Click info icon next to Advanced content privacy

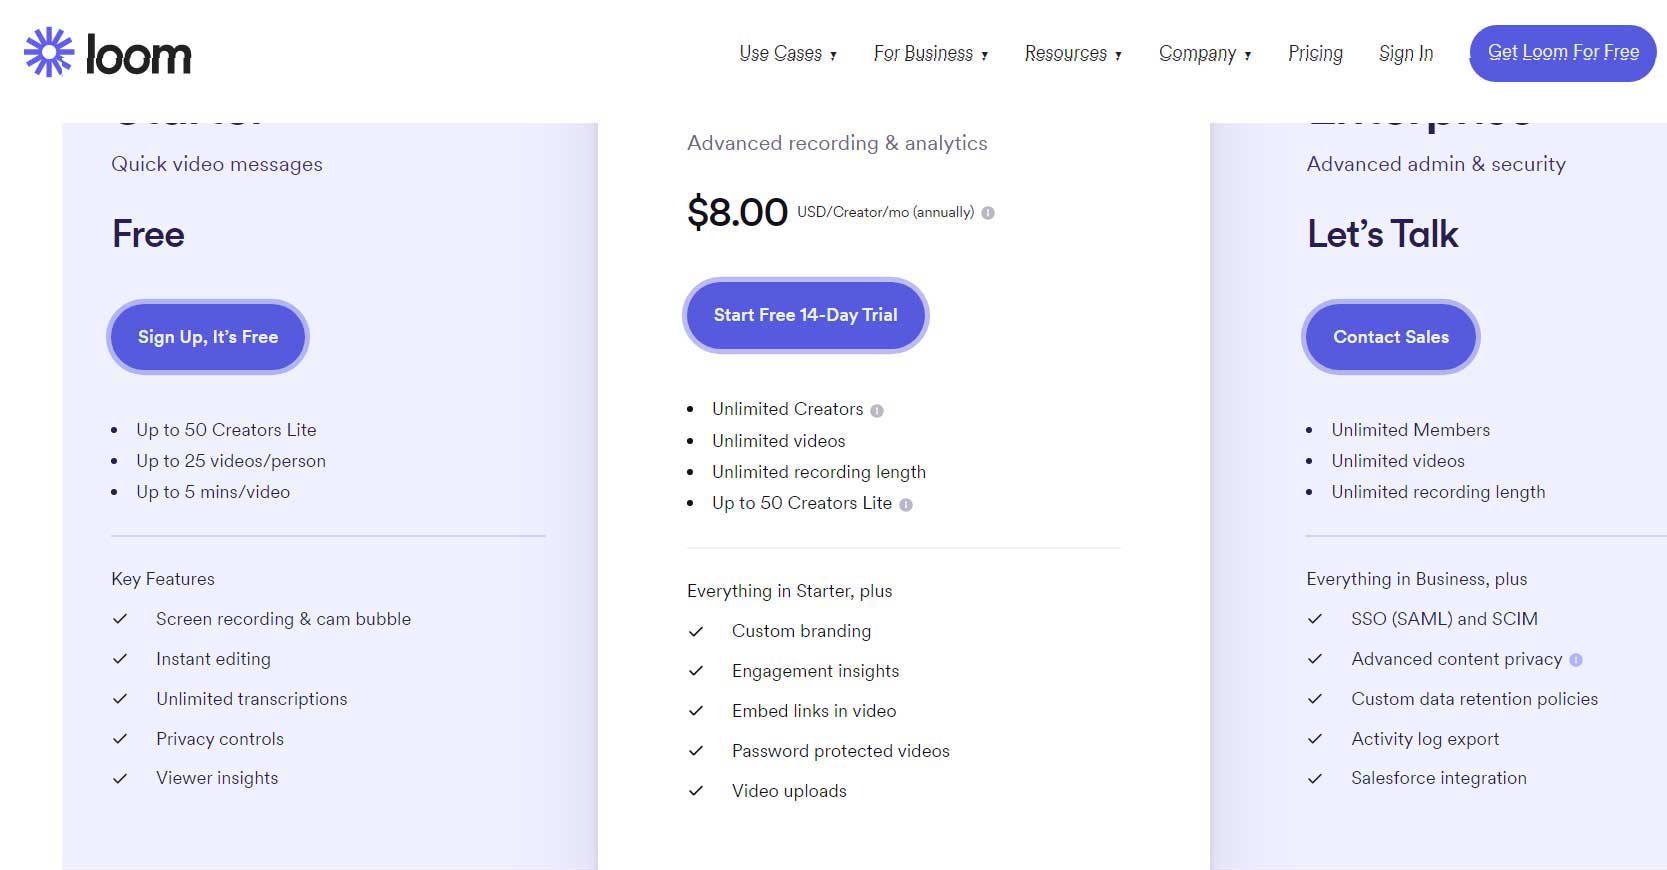(1576, 660)
